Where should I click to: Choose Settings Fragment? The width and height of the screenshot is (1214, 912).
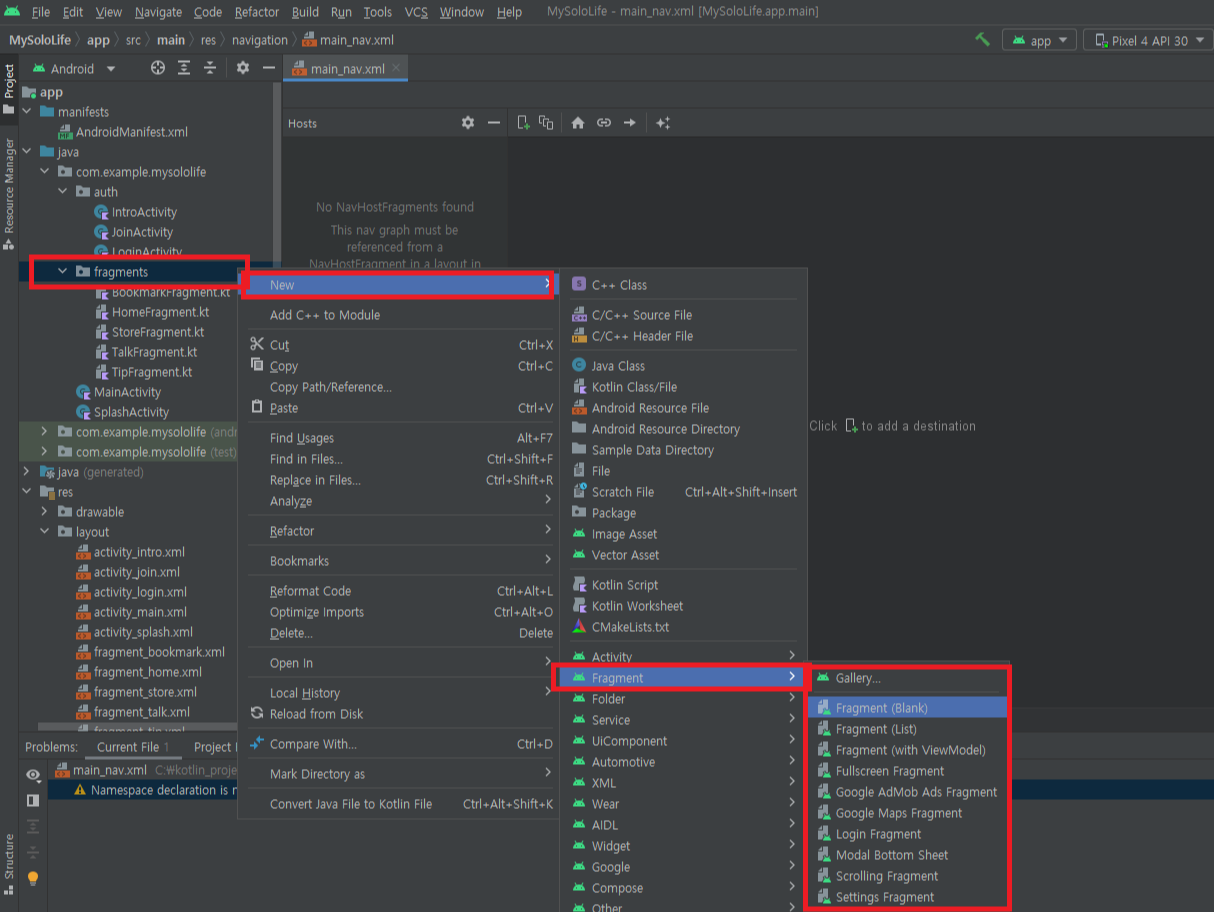(x=908, y=897)
